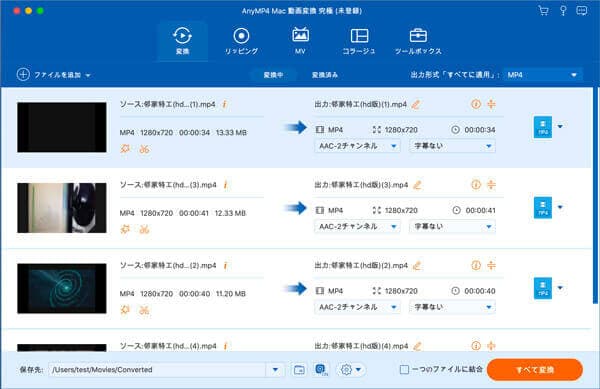
Task: Show source info for (1).mp4
Action: [225, 104]
